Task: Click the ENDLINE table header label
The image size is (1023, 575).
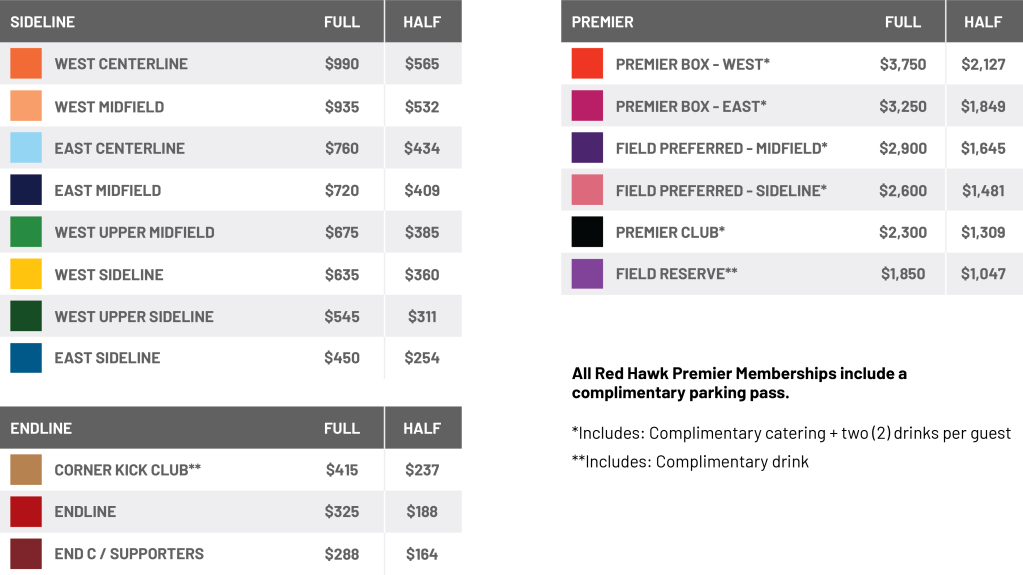Action: click(40, 428)
